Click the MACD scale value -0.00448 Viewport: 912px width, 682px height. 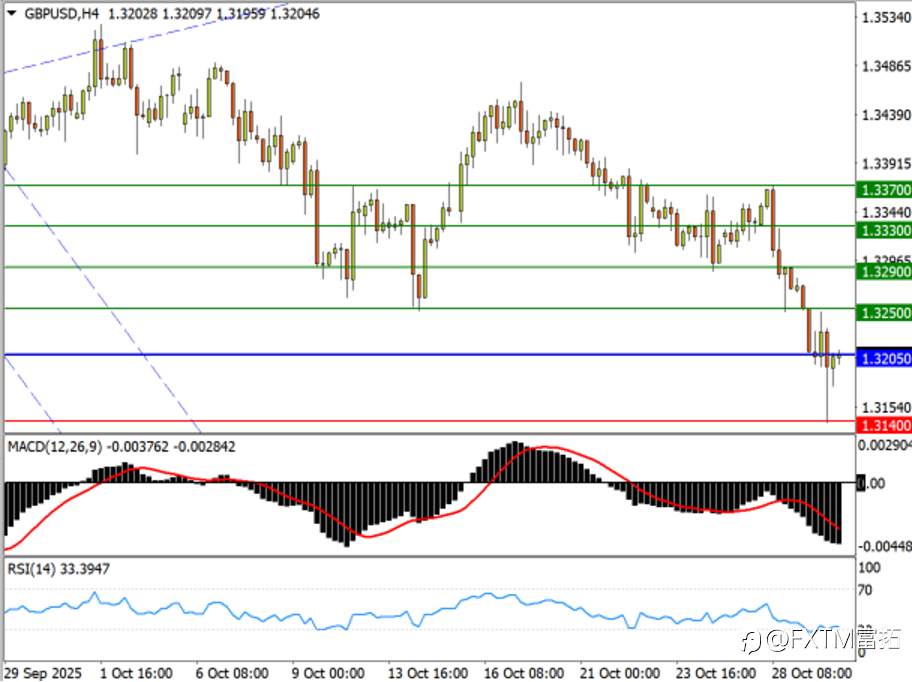[885, 547]
